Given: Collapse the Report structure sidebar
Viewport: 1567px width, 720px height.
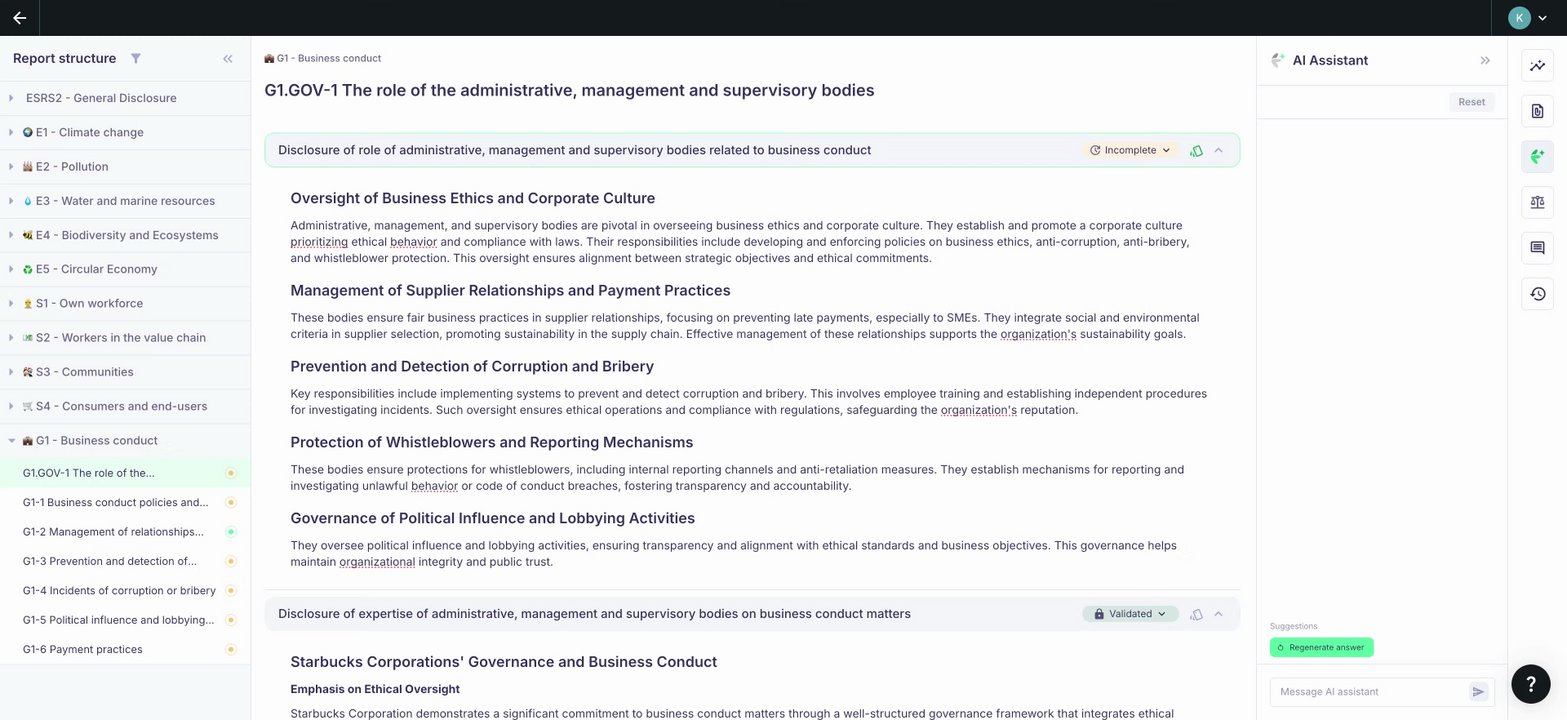Looking at the screenshot, I should point(228,59).
